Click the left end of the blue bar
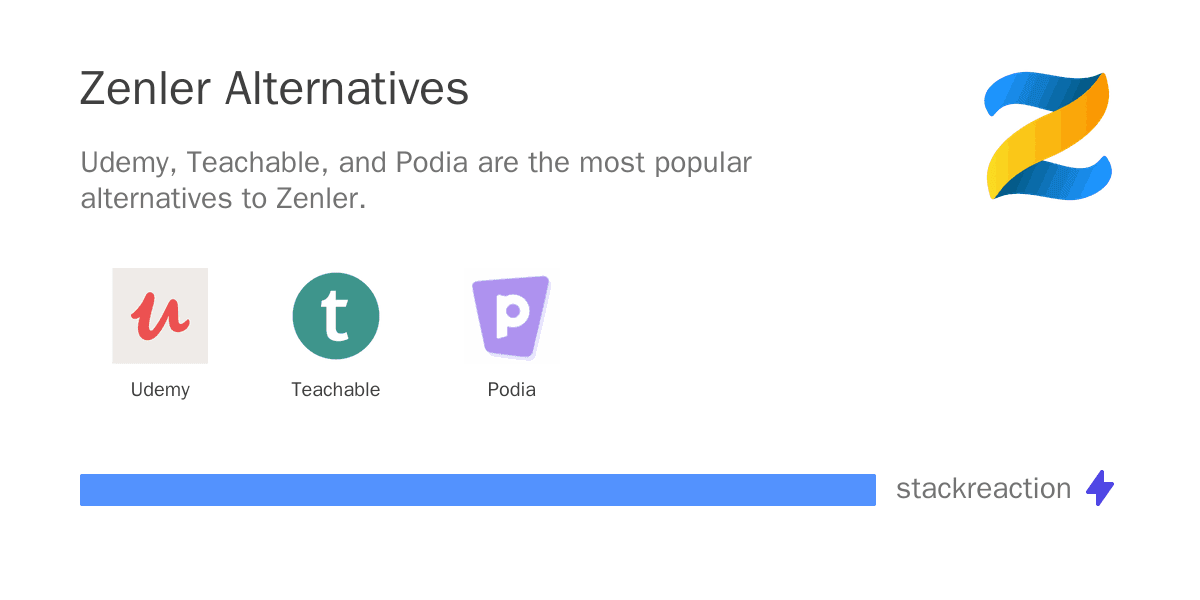This screenshot has width=1200, height=600. (x=86, y=490)
